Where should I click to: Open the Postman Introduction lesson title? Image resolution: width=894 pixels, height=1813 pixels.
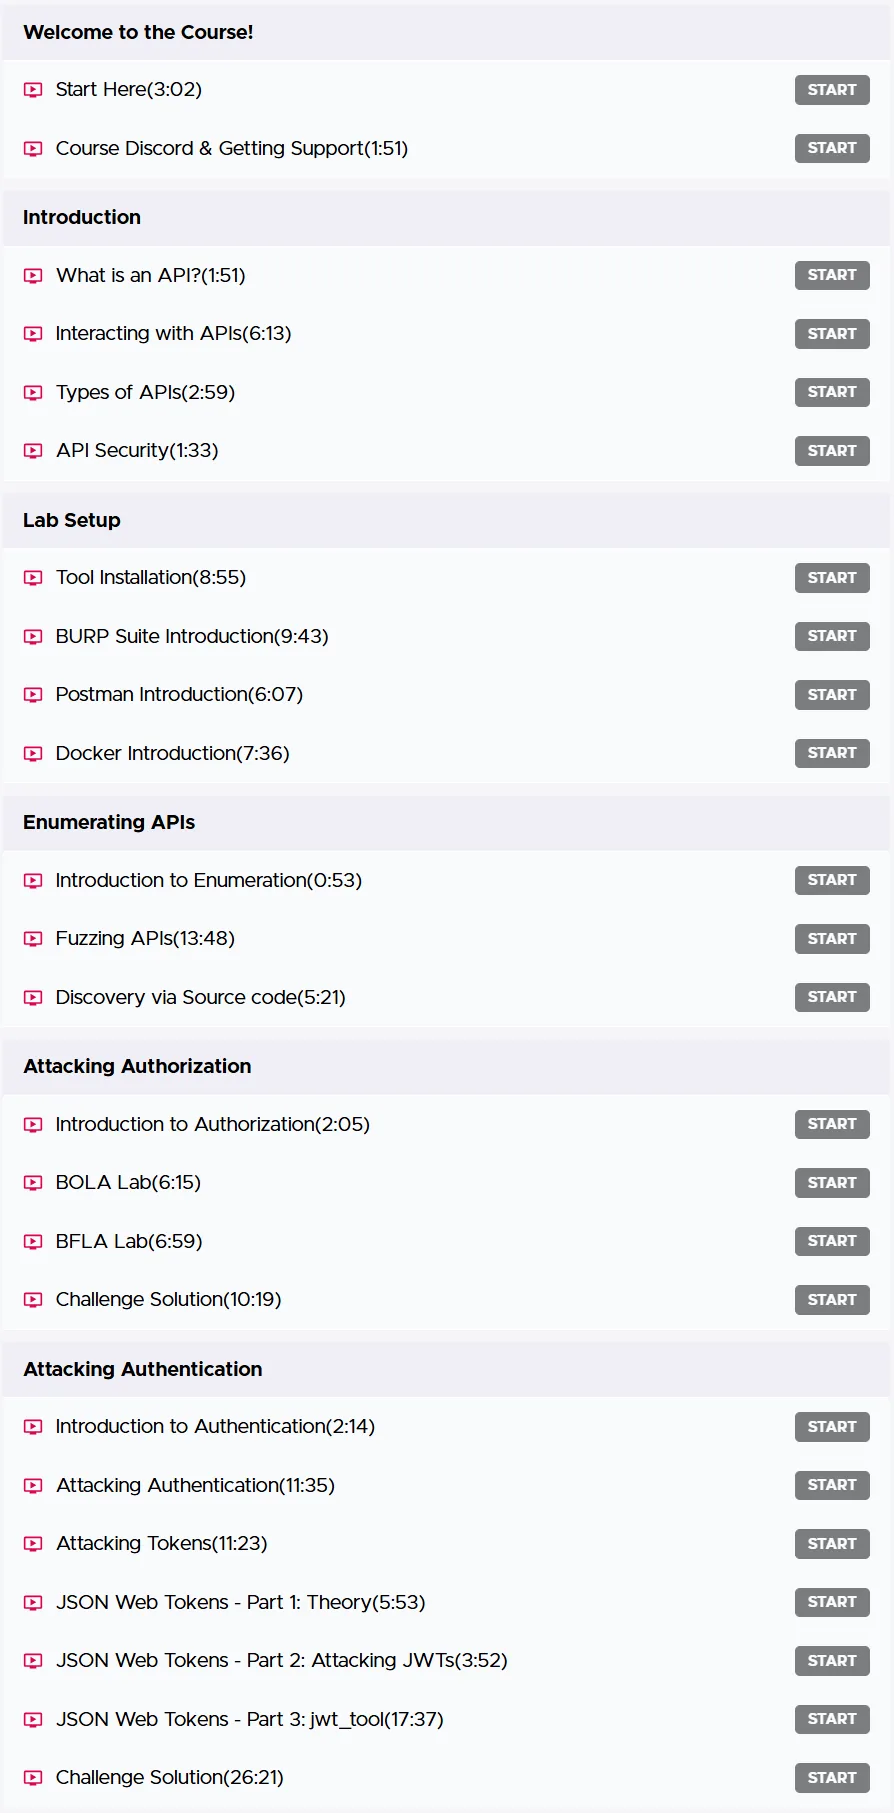point(179,694)
